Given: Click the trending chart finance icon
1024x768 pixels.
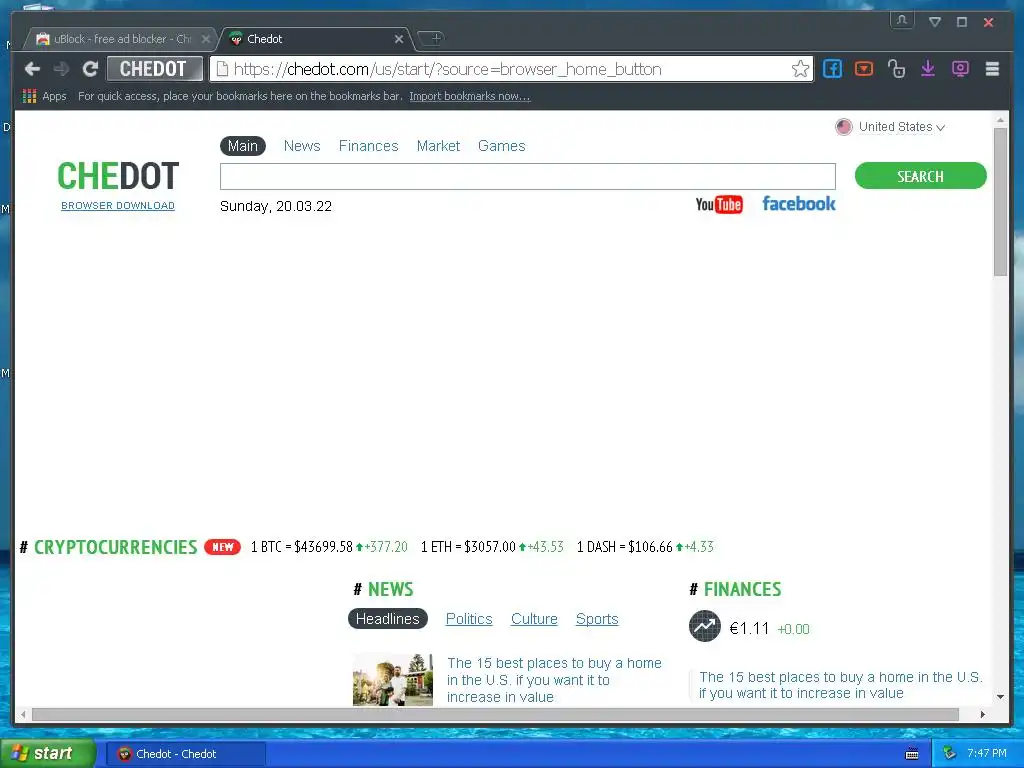Looking at the screenshot, I should tap(705, 626).
